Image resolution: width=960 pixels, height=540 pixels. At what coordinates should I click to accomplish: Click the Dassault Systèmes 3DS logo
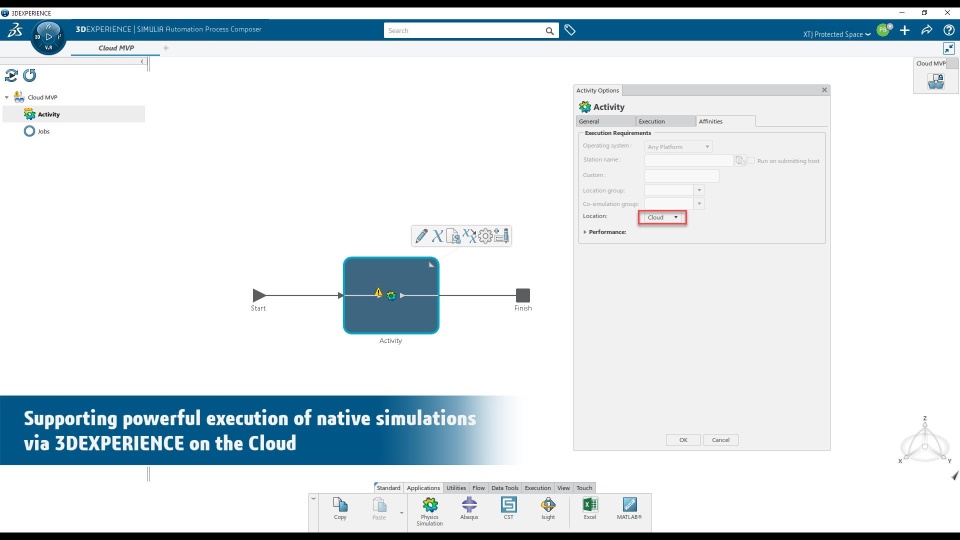[x=15, y=30]
